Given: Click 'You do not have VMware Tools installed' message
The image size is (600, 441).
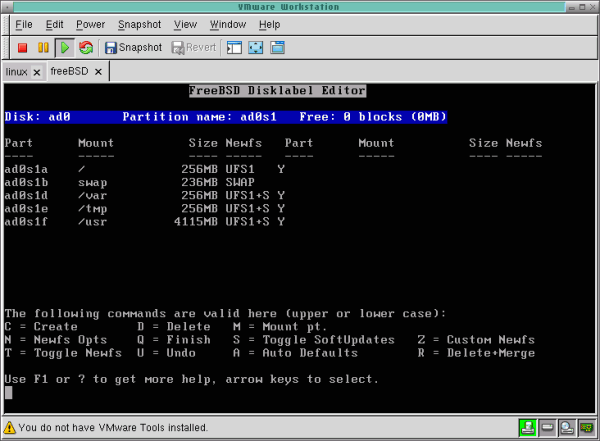Looking at the screenshot, I should pos(113,428).
